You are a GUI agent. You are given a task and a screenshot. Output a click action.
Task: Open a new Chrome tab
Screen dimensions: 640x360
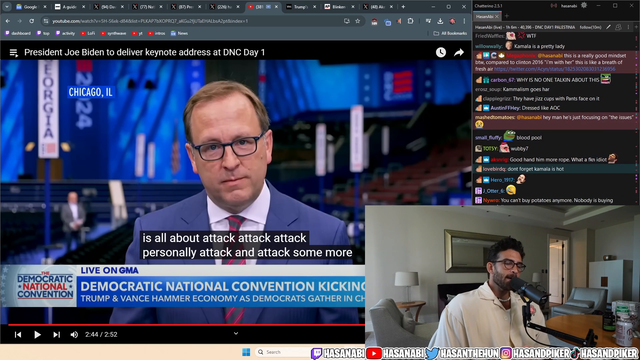pos(403,7)
